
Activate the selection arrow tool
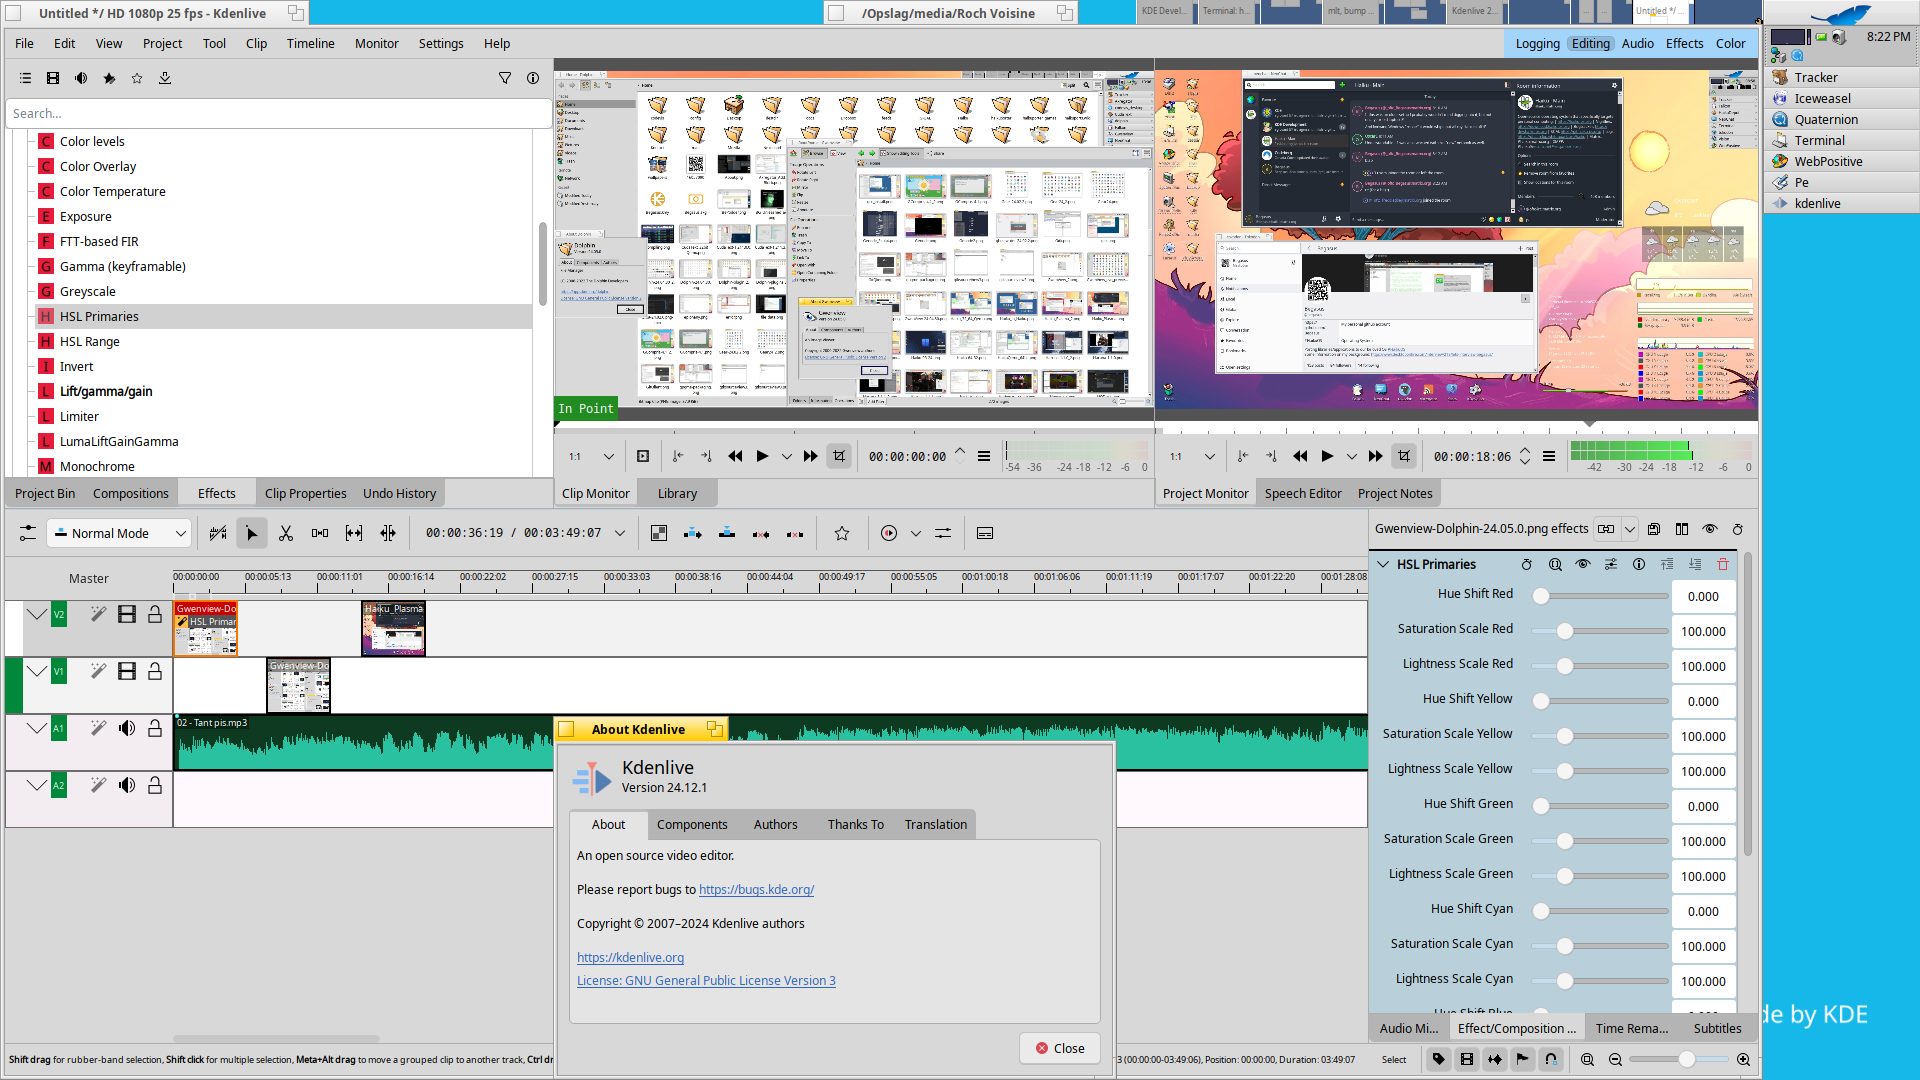pos(252,534)
